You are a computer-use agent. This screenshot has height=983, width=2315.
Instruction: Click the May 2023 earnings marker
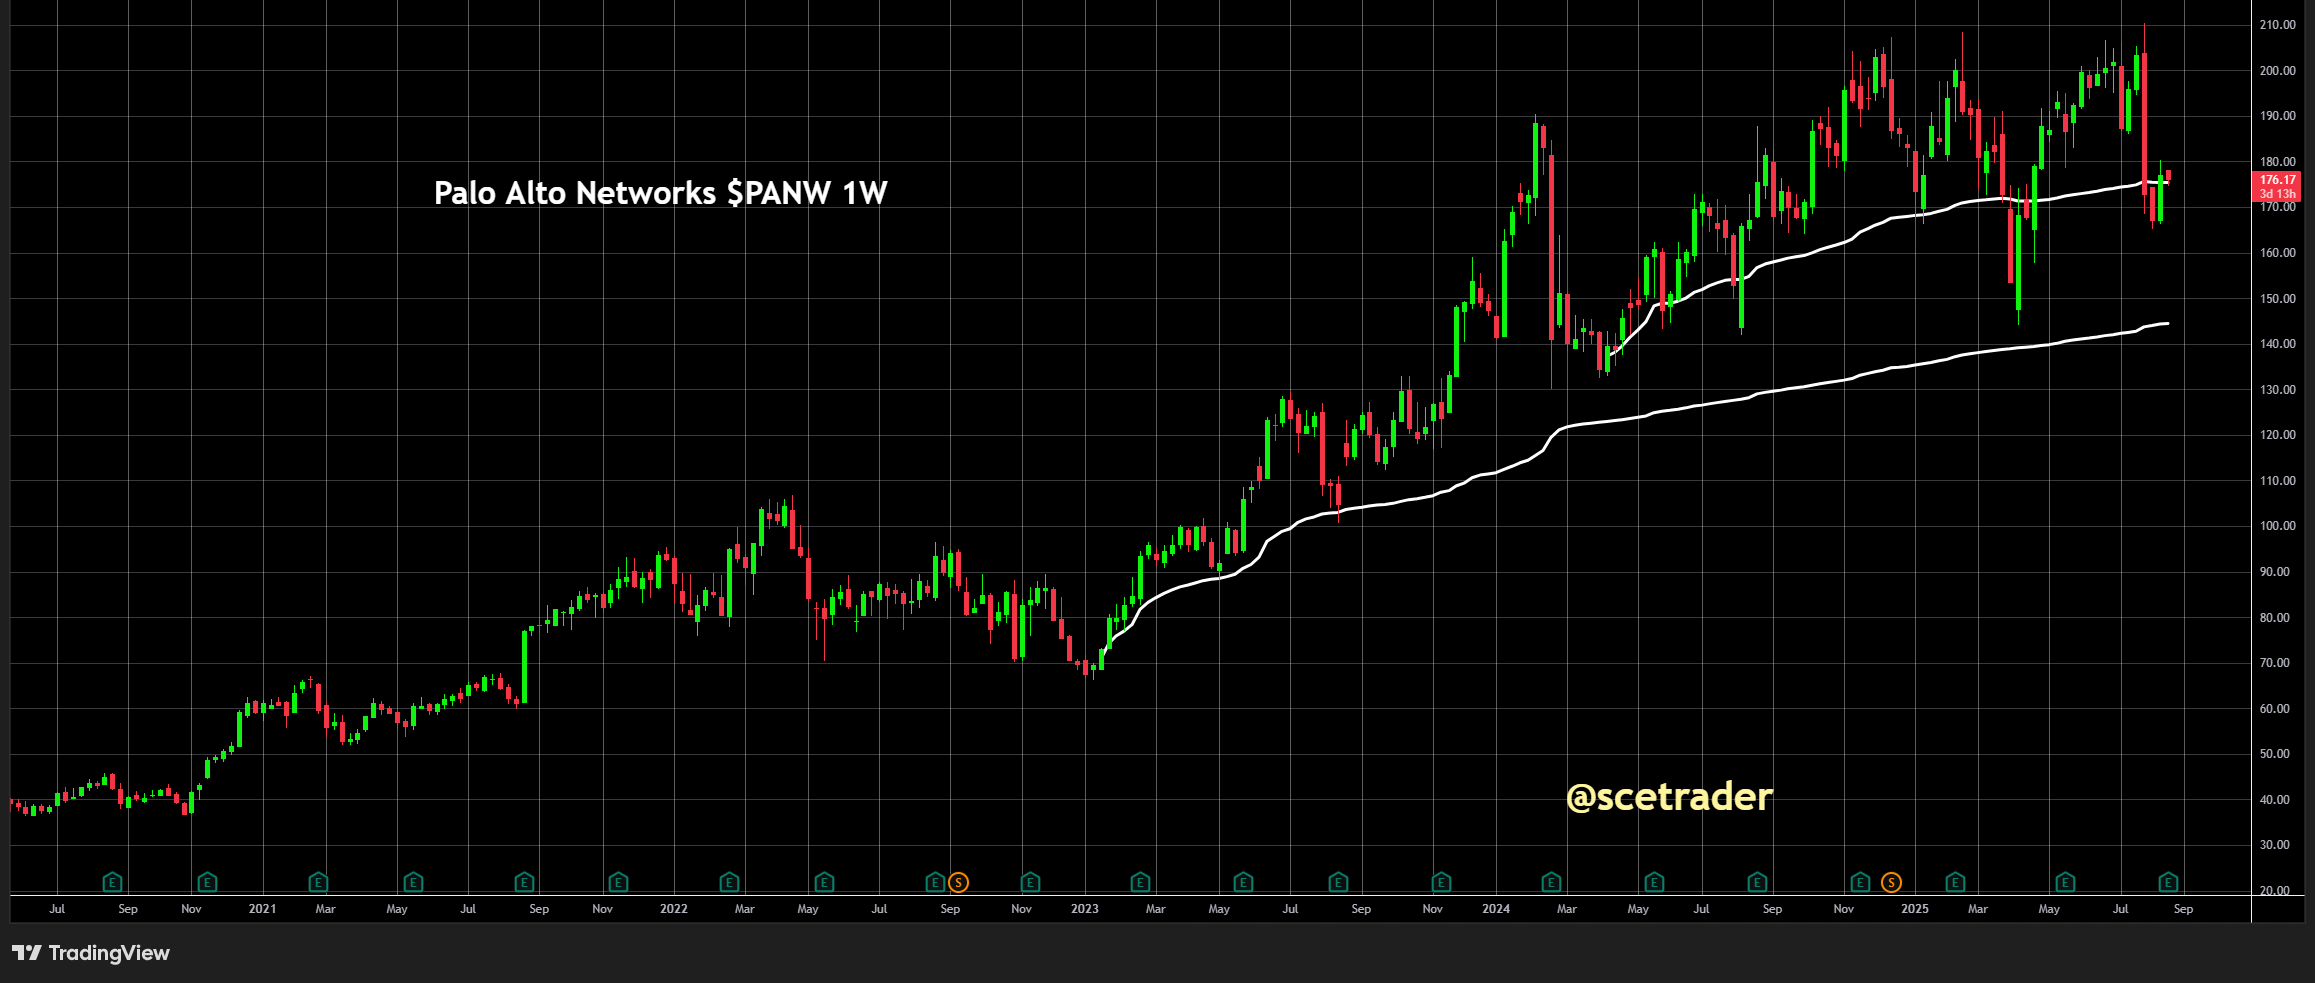1243,882
